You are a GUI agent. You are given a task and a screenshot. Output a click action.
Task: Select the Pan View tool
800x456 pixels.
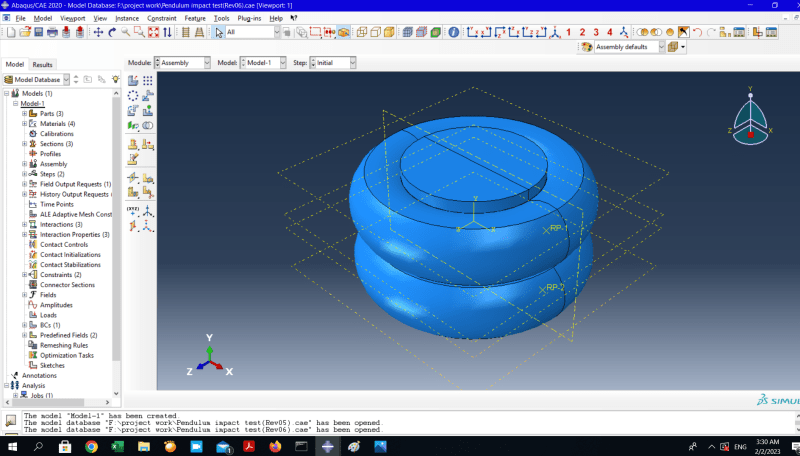point(98,32)
